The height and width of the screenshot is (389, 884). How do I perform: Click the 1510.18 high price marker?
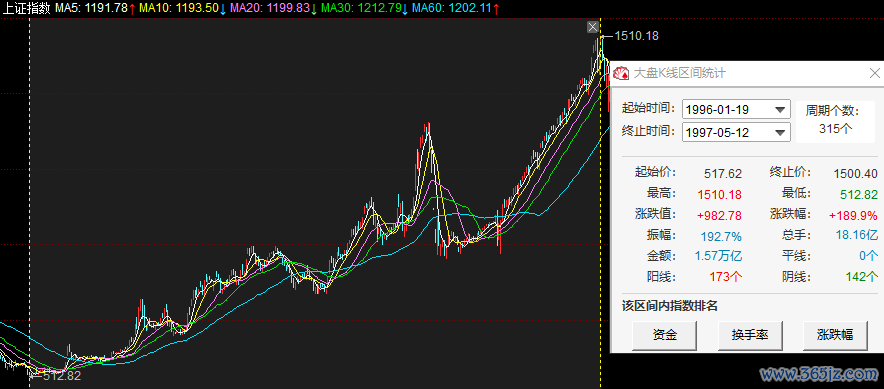tap(636, 36)
